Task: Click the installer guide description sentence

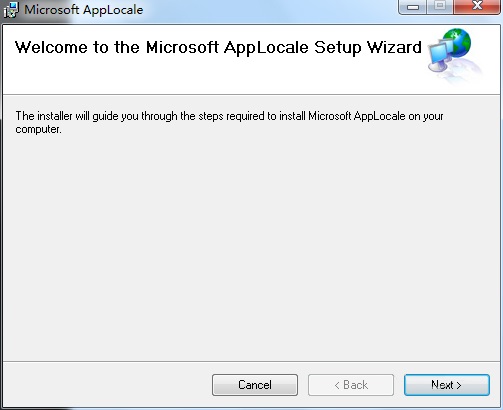Action: (x=229, y=122)
